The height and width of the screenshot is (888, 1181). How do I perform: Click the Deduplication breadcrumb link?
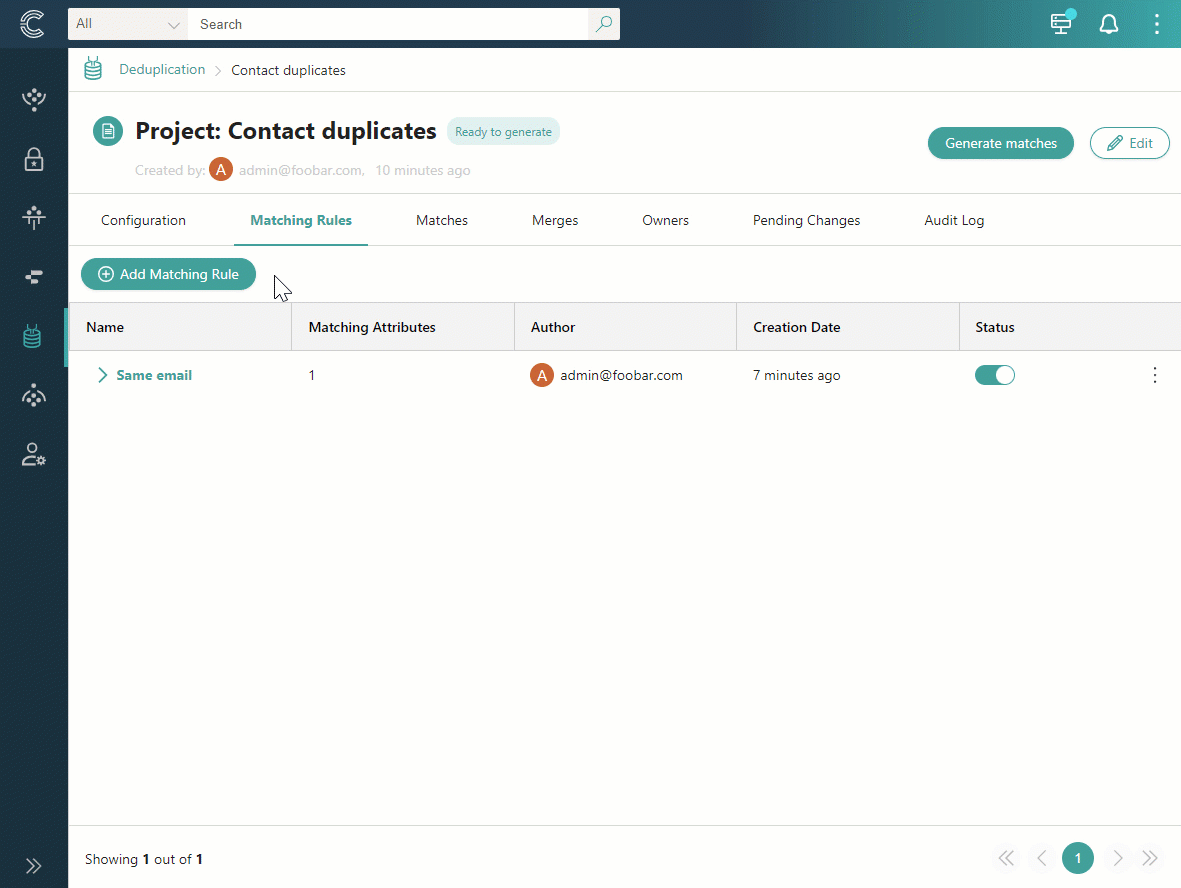[x=162, y=70]
